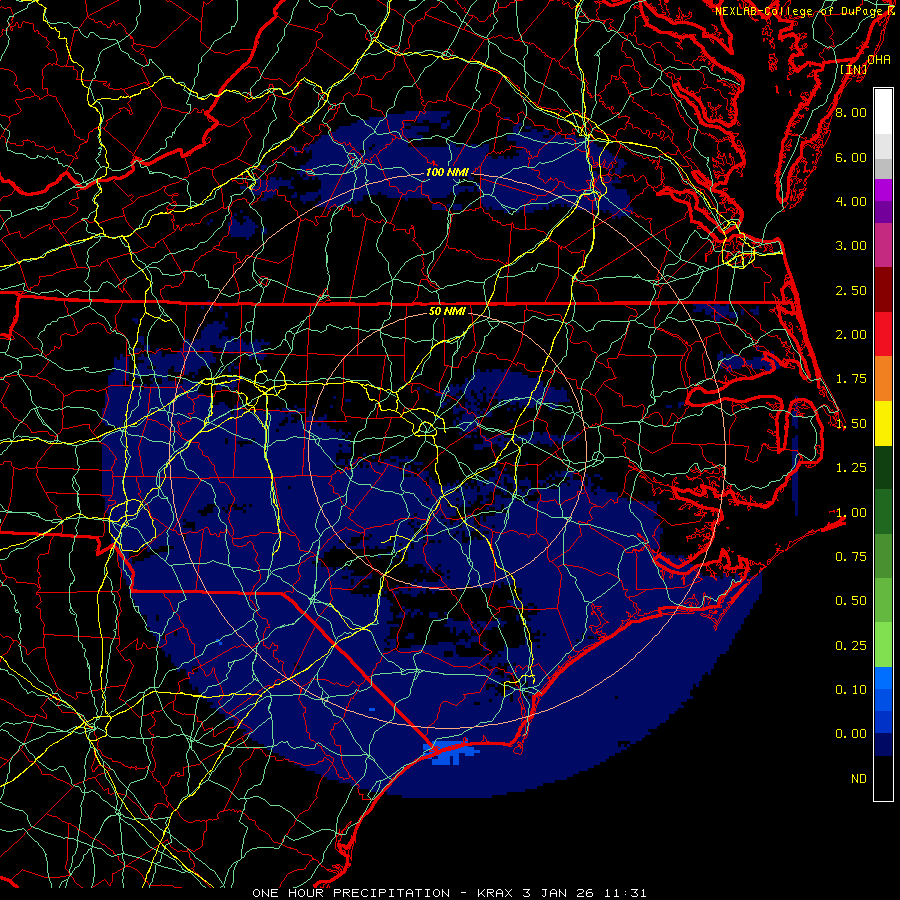Select the dark red legend swatch
Screen dimensions: 900x900
click(883, 290)
